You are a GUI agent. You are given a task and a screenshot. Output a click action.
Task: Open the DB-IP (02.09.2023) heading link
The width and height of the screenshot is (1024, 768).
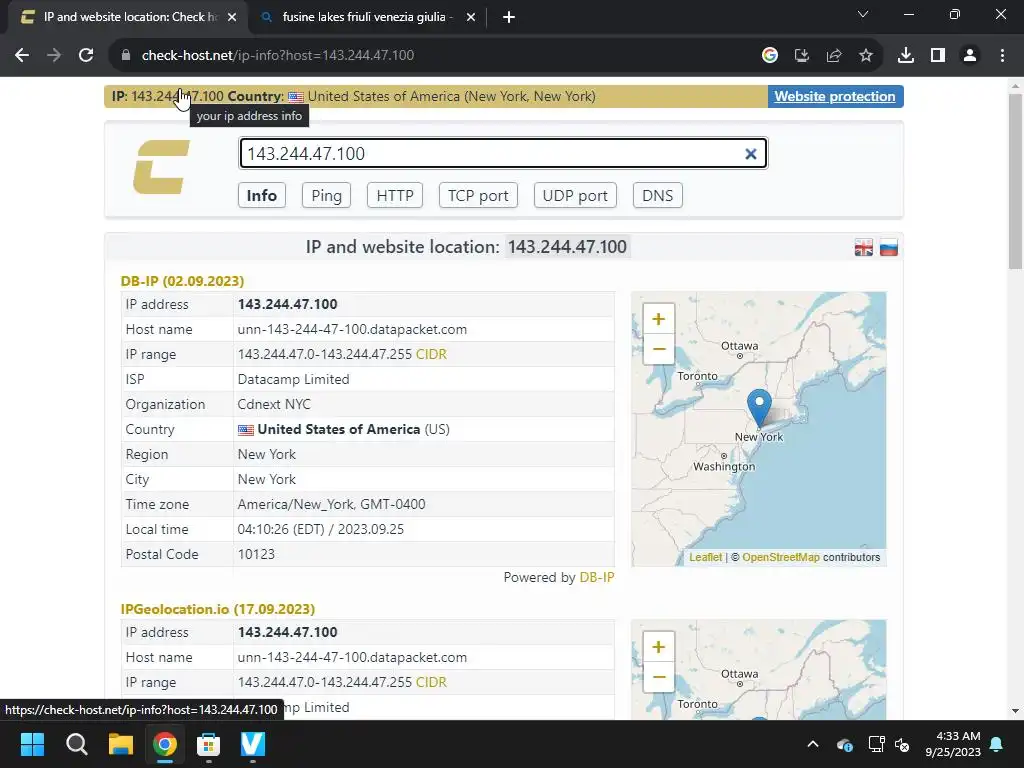click(x=182, y=281)
